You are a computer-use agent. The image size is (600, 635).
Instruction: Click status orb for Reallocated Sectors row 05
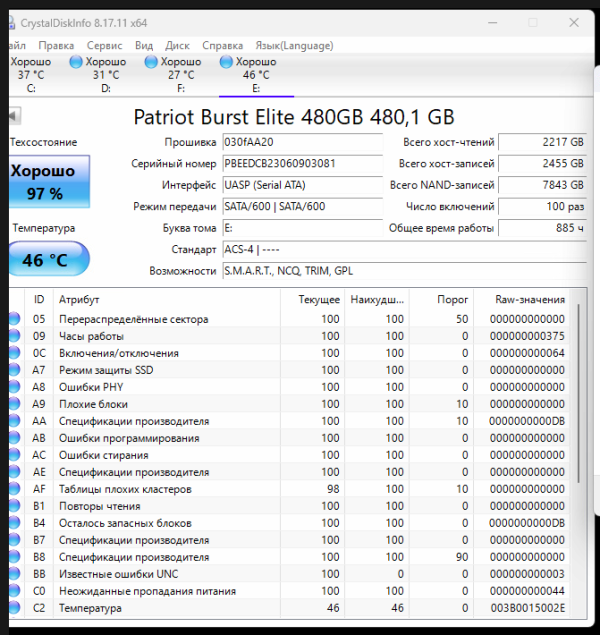pos(14,320)
